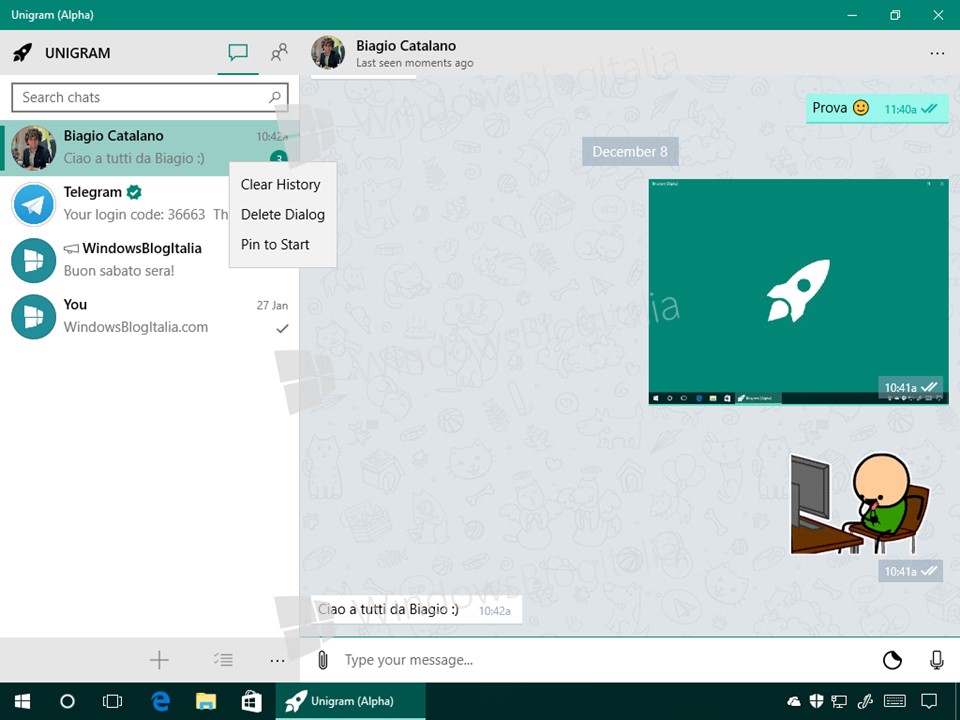Click Biagio Catalano header profile picture
Screen dimensions: 960x720
pos(328,52)
